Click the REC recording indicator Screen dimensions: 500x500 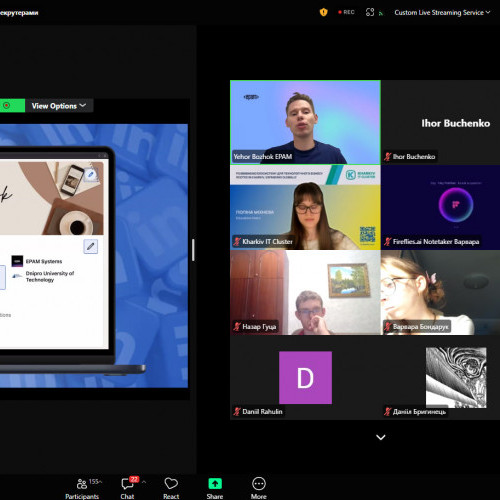[x=346, y=12]
